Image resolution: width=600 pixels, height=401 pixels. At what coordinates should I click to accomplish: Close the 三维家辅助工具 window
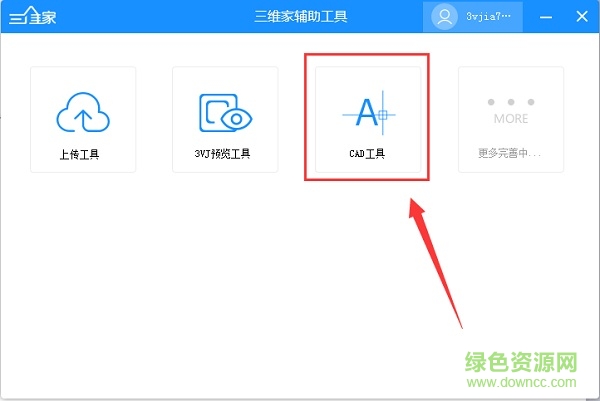pos(582,16)
